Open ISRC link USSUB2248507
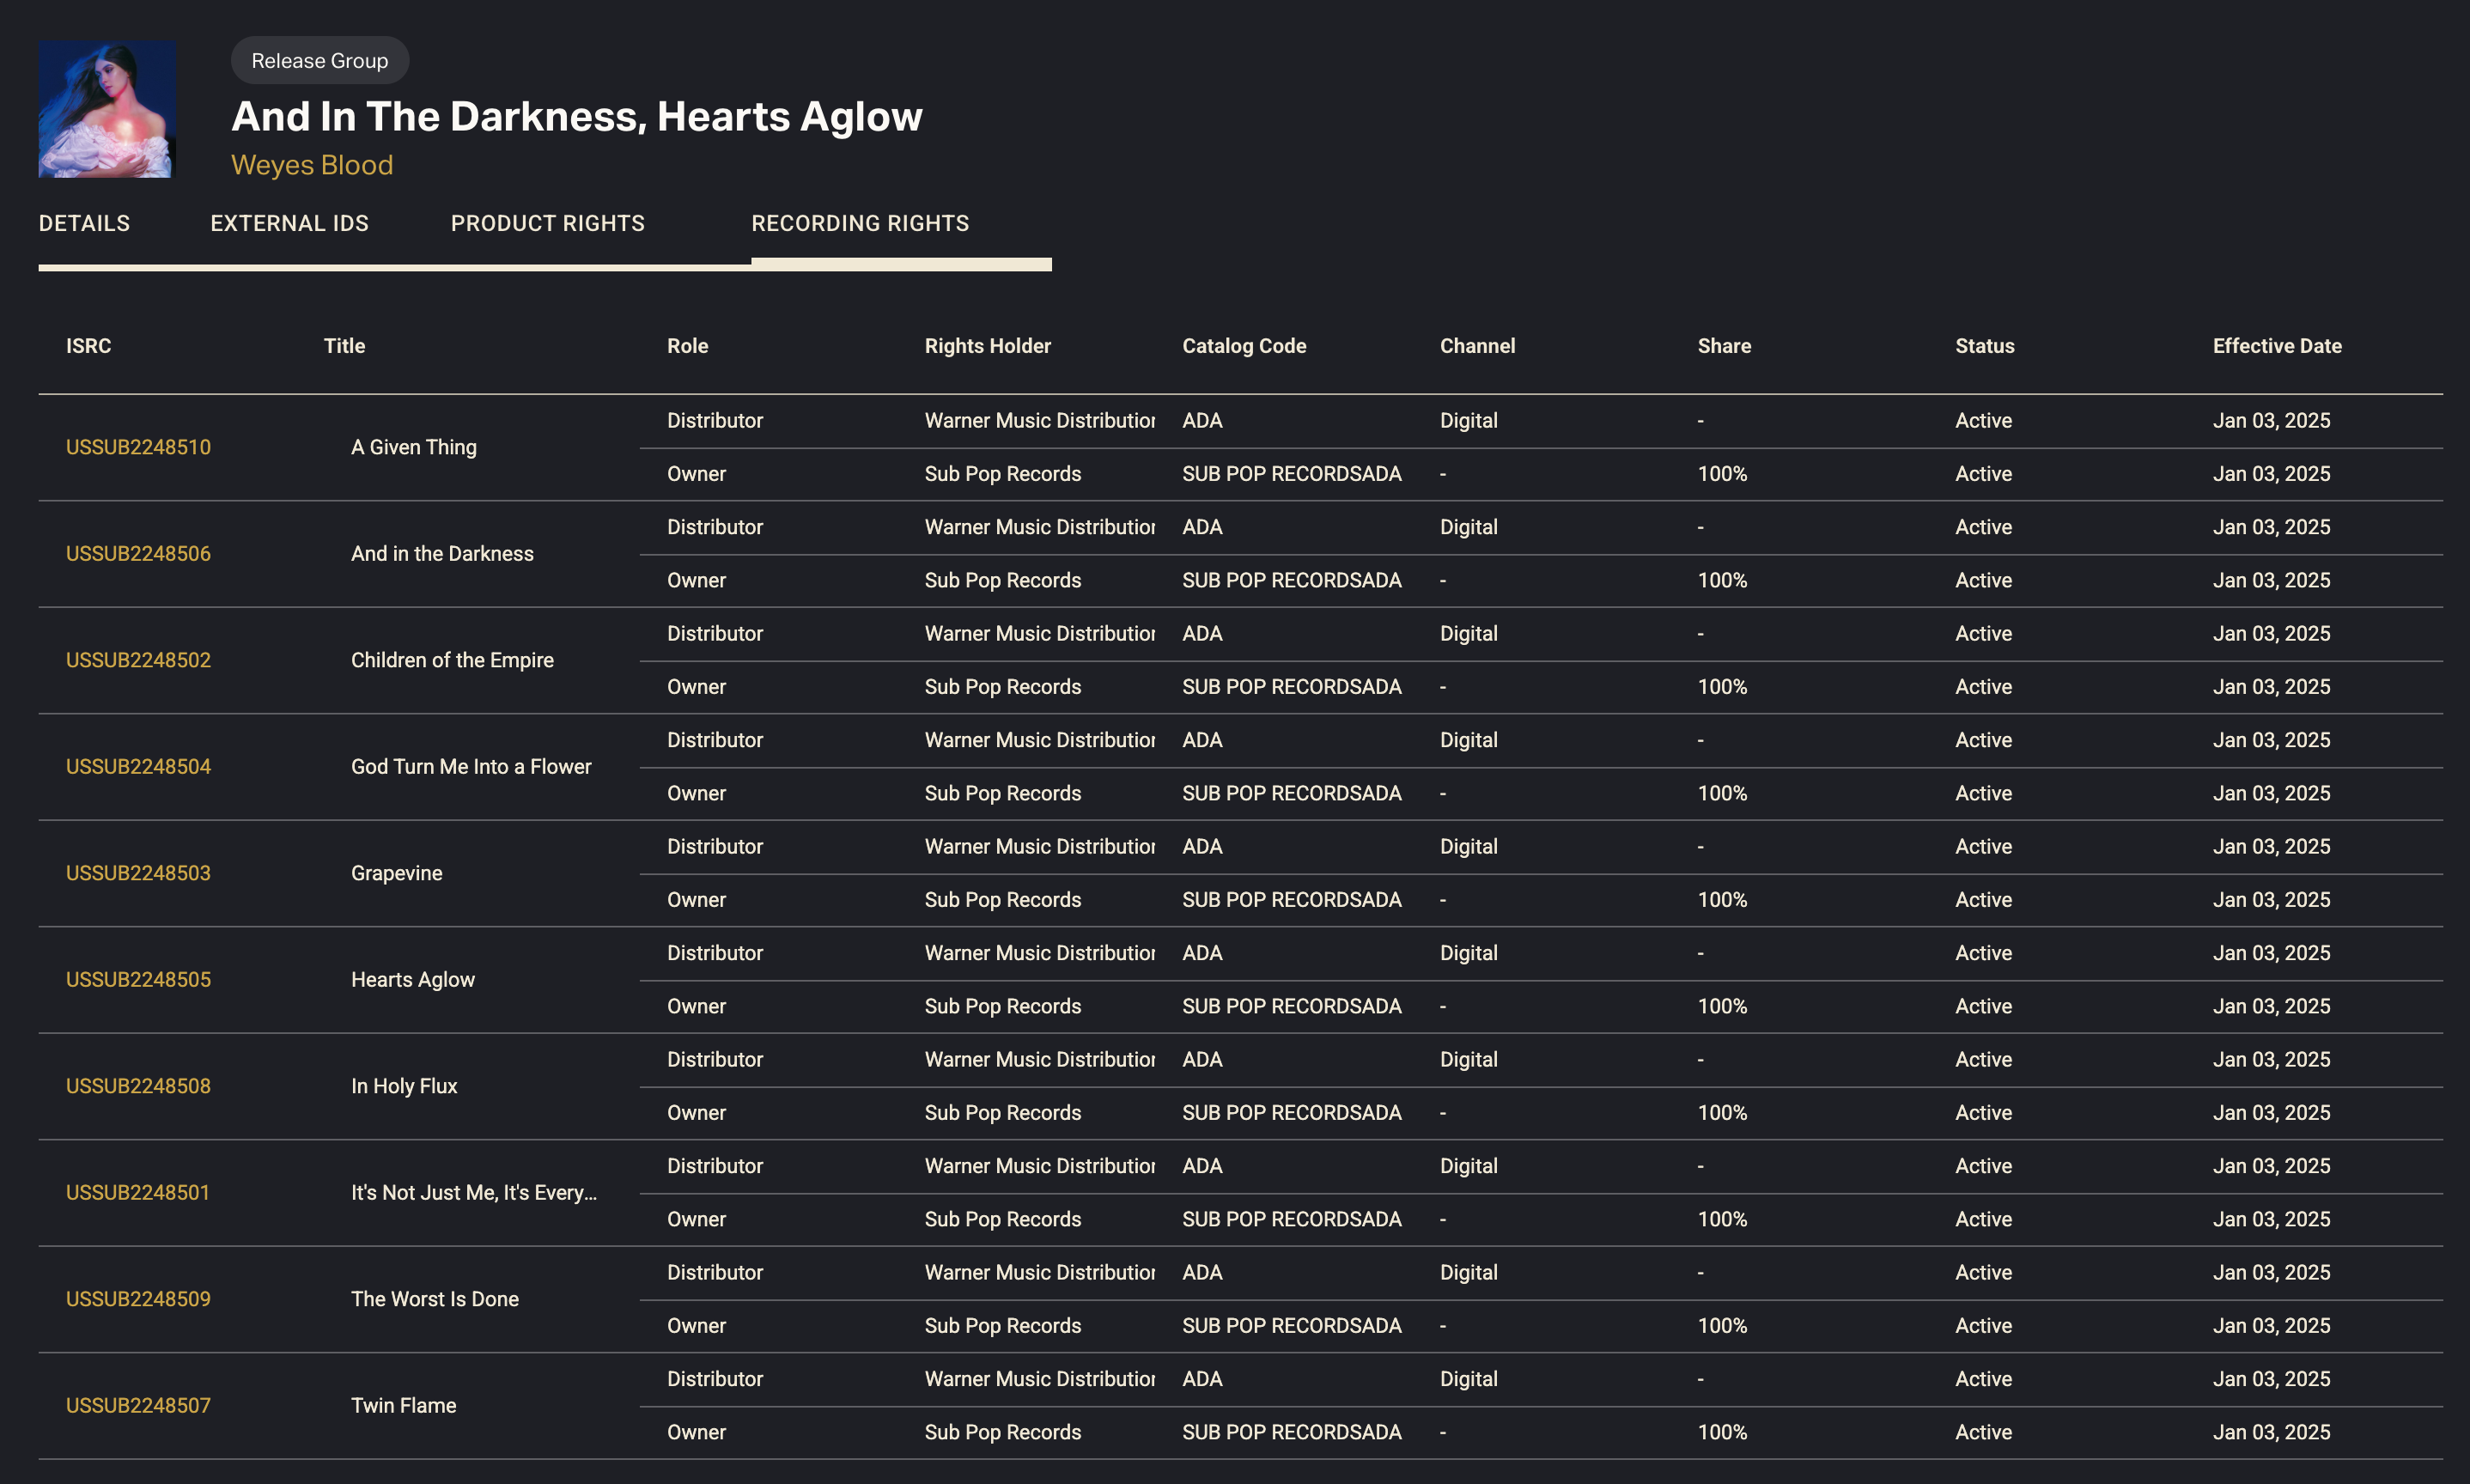This screenshot has width=2470, height=1484. pos(138,1405)
